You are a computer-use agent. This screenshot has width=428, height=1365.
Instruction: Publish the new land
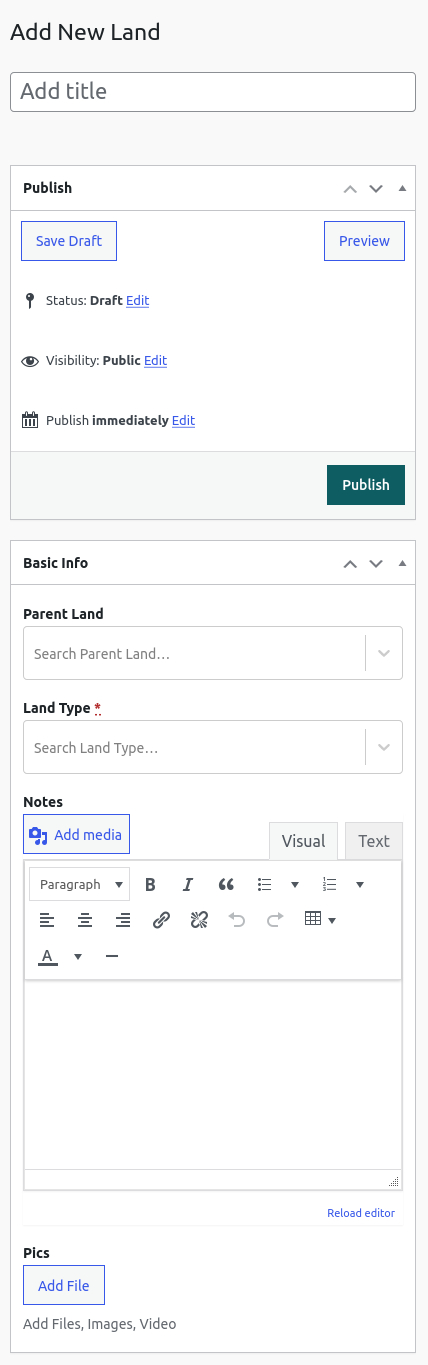[x=366, y=485]
